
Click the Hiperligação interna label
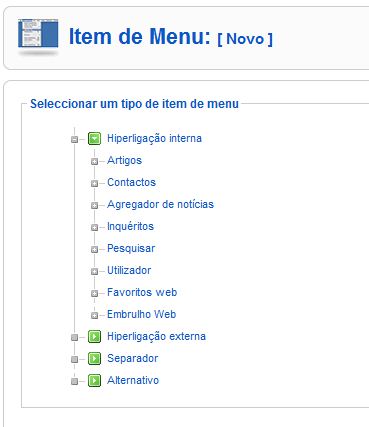pos(154,139)
